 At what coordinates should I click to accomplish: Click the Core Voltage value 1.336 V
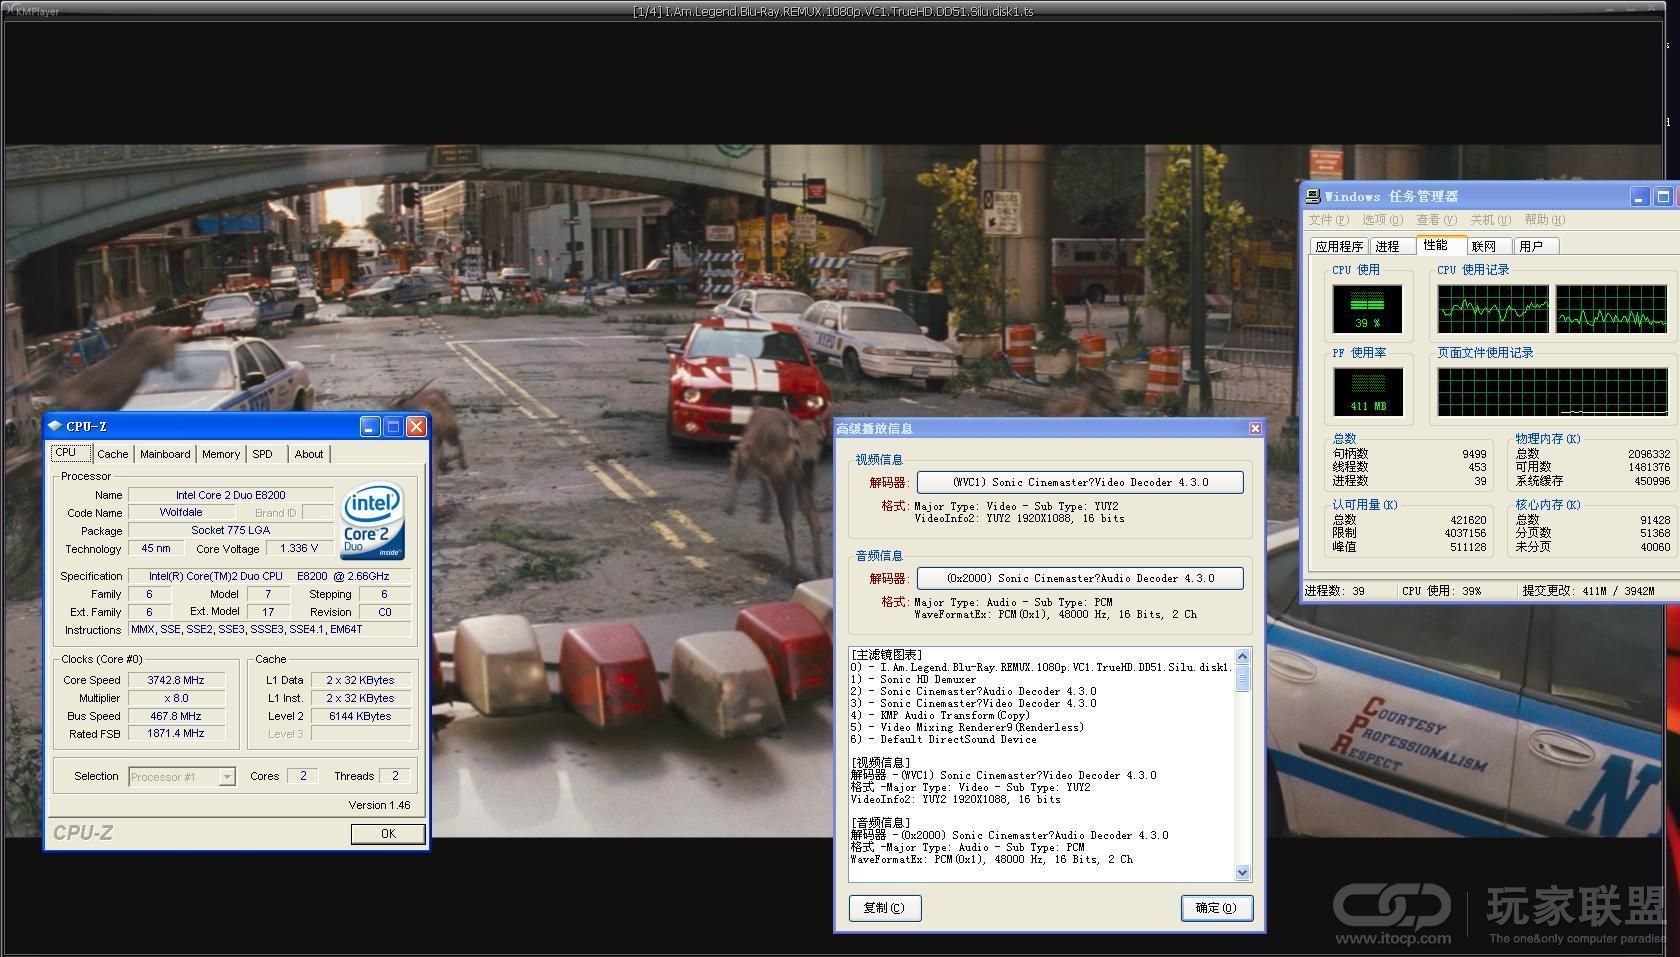tap(300, 548)
